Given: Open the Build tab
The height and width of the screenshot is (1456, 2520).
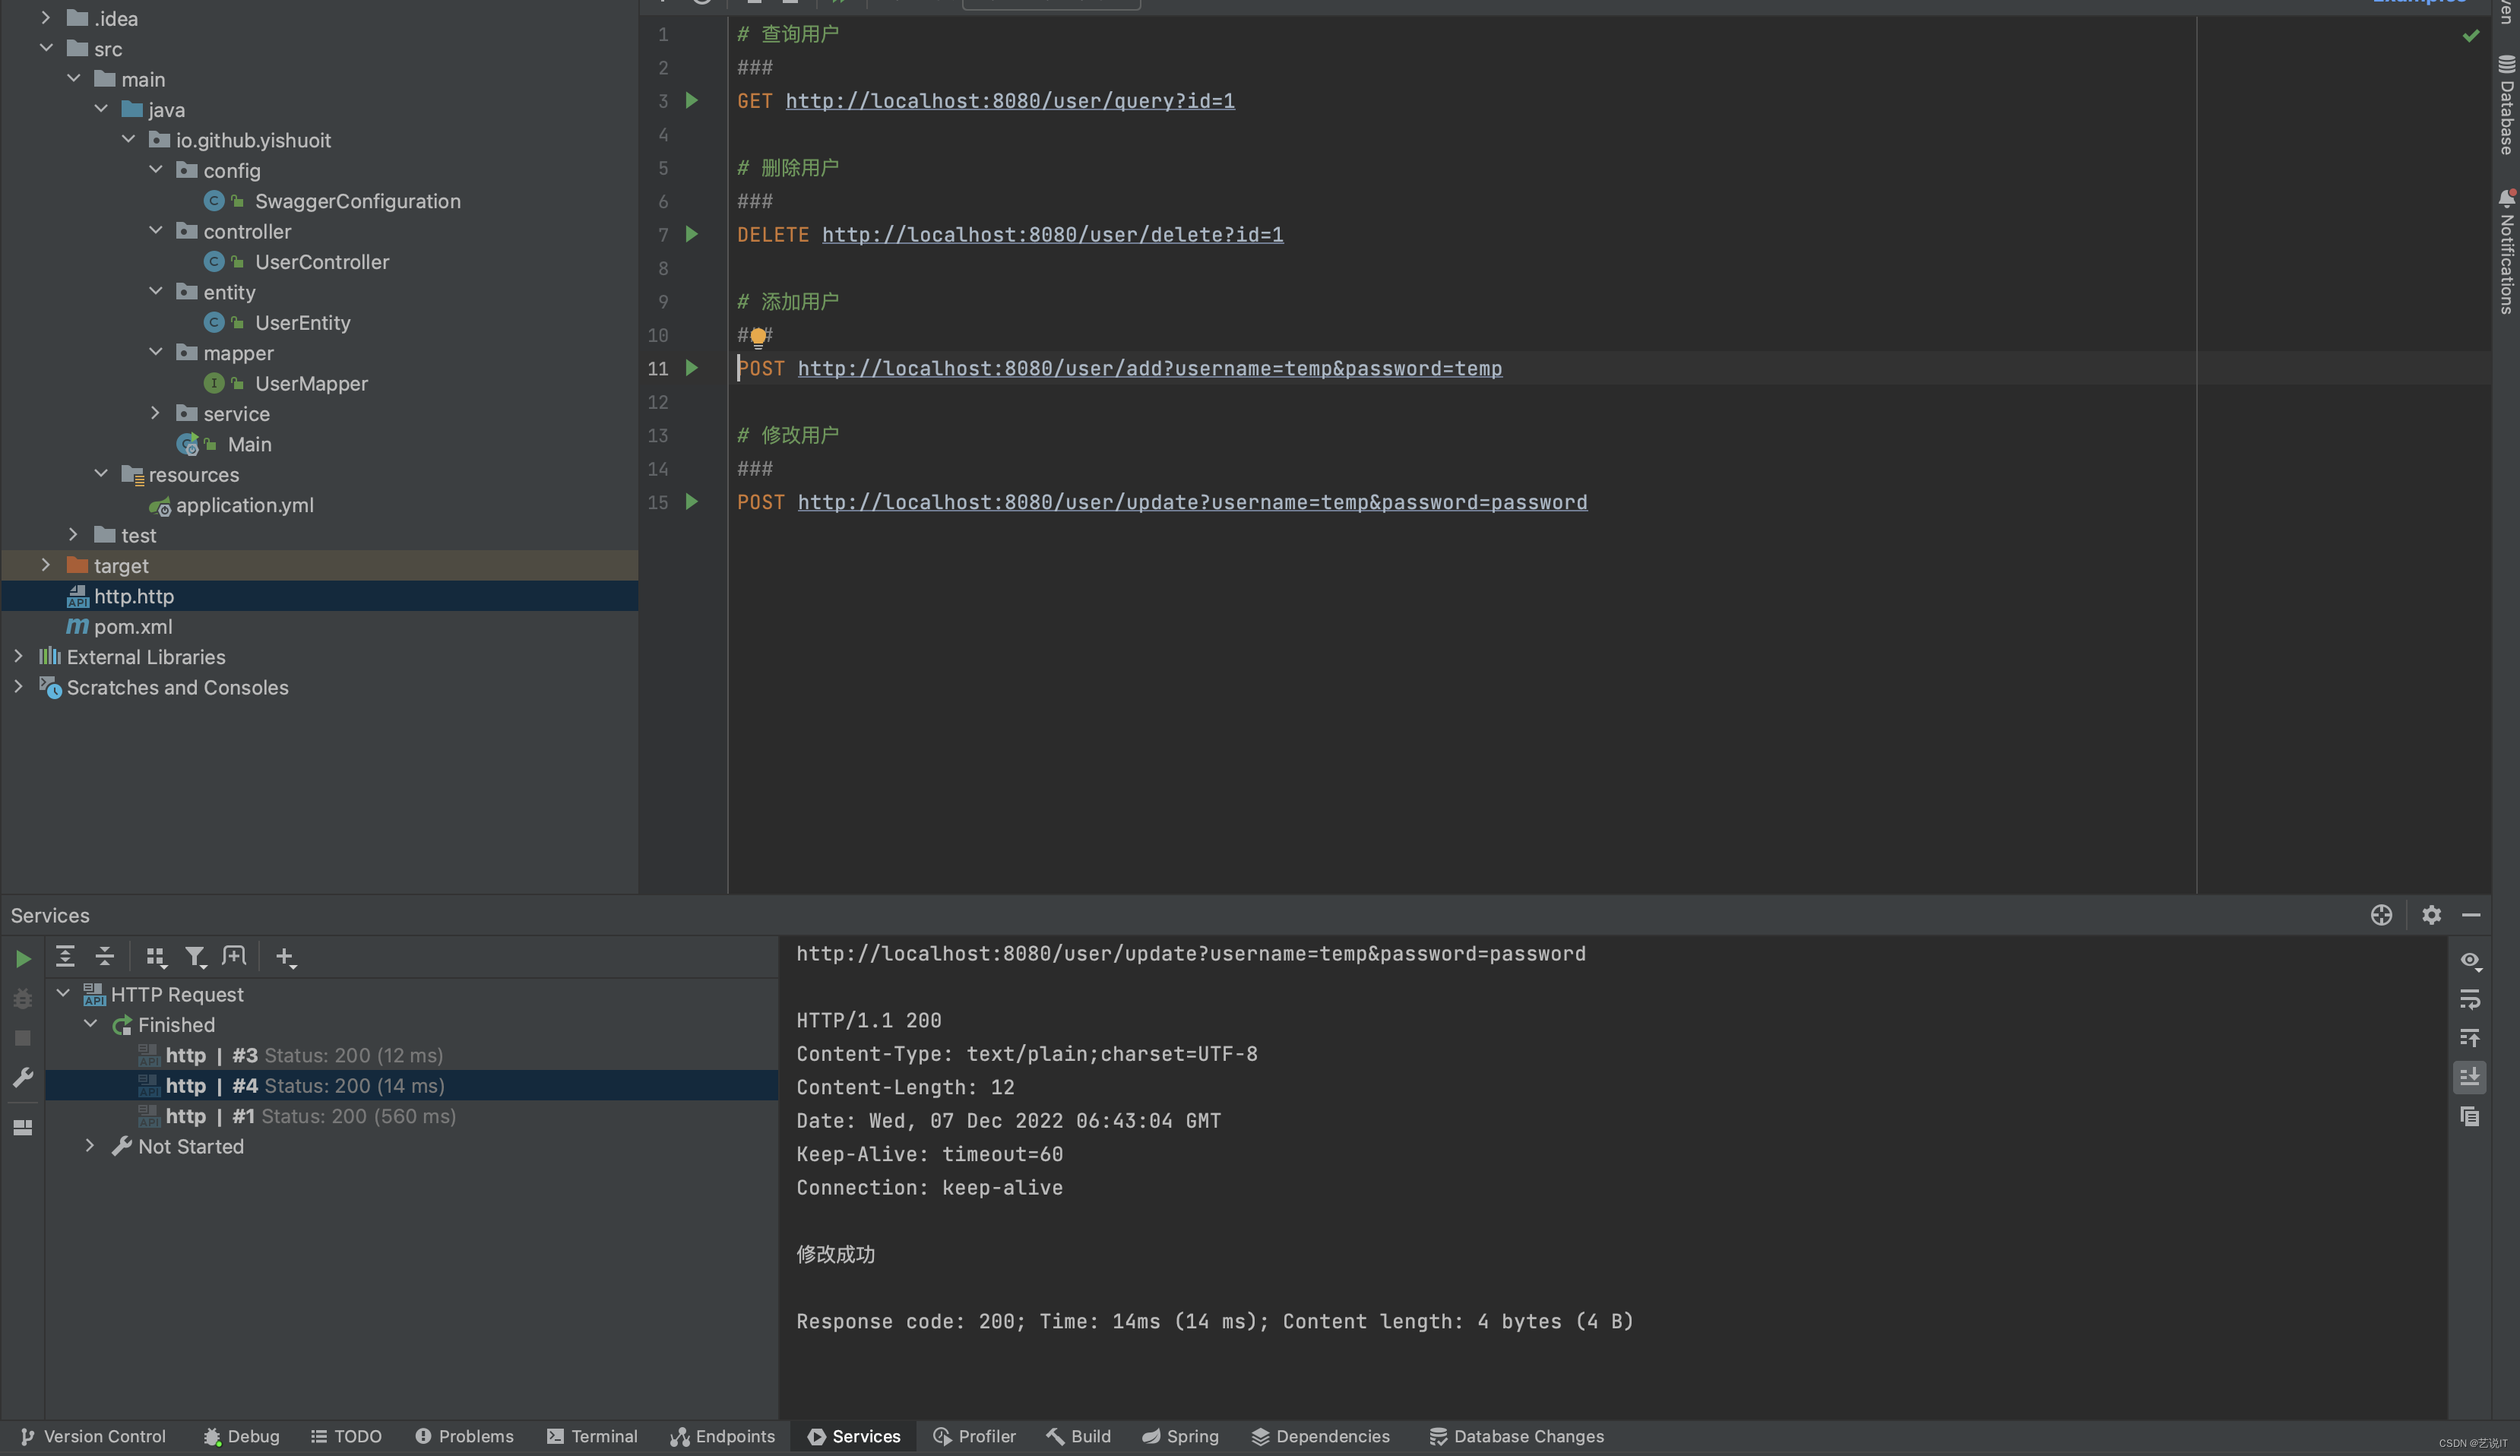Looking at the screenshot, I should click(x=1078, y=1436).
